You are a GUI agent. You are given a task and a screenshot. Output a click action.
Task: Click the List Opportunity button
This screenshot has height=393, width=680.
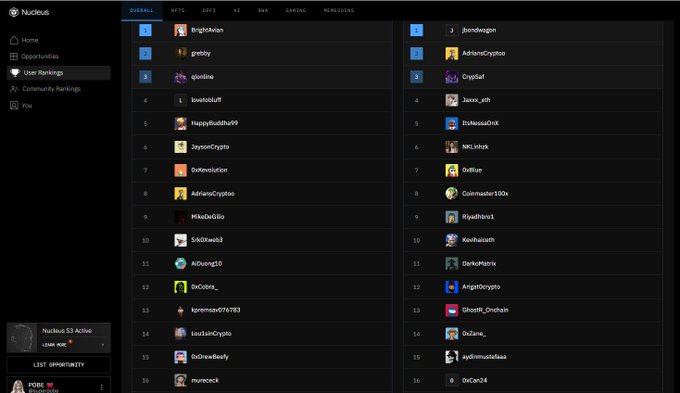tap(59, 365)
